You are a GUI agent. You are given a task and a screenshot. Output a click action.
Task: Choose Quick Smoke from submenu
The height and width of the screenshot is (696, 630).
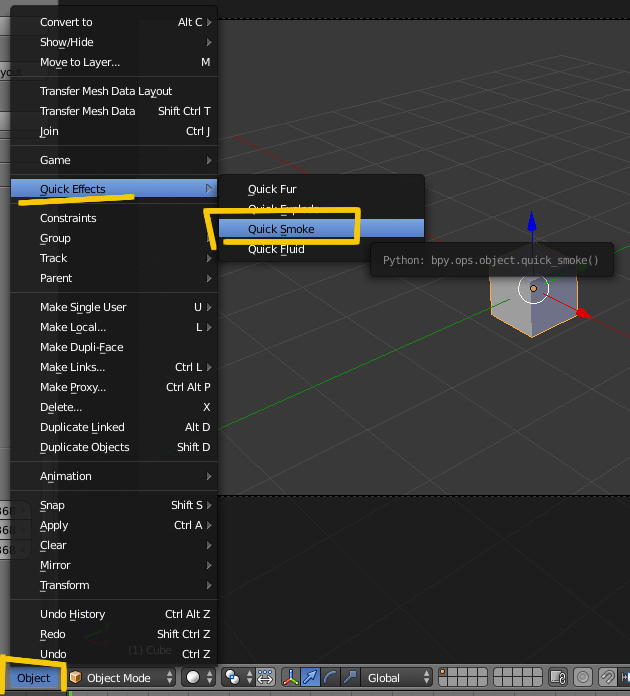click(x=321, y=229)
